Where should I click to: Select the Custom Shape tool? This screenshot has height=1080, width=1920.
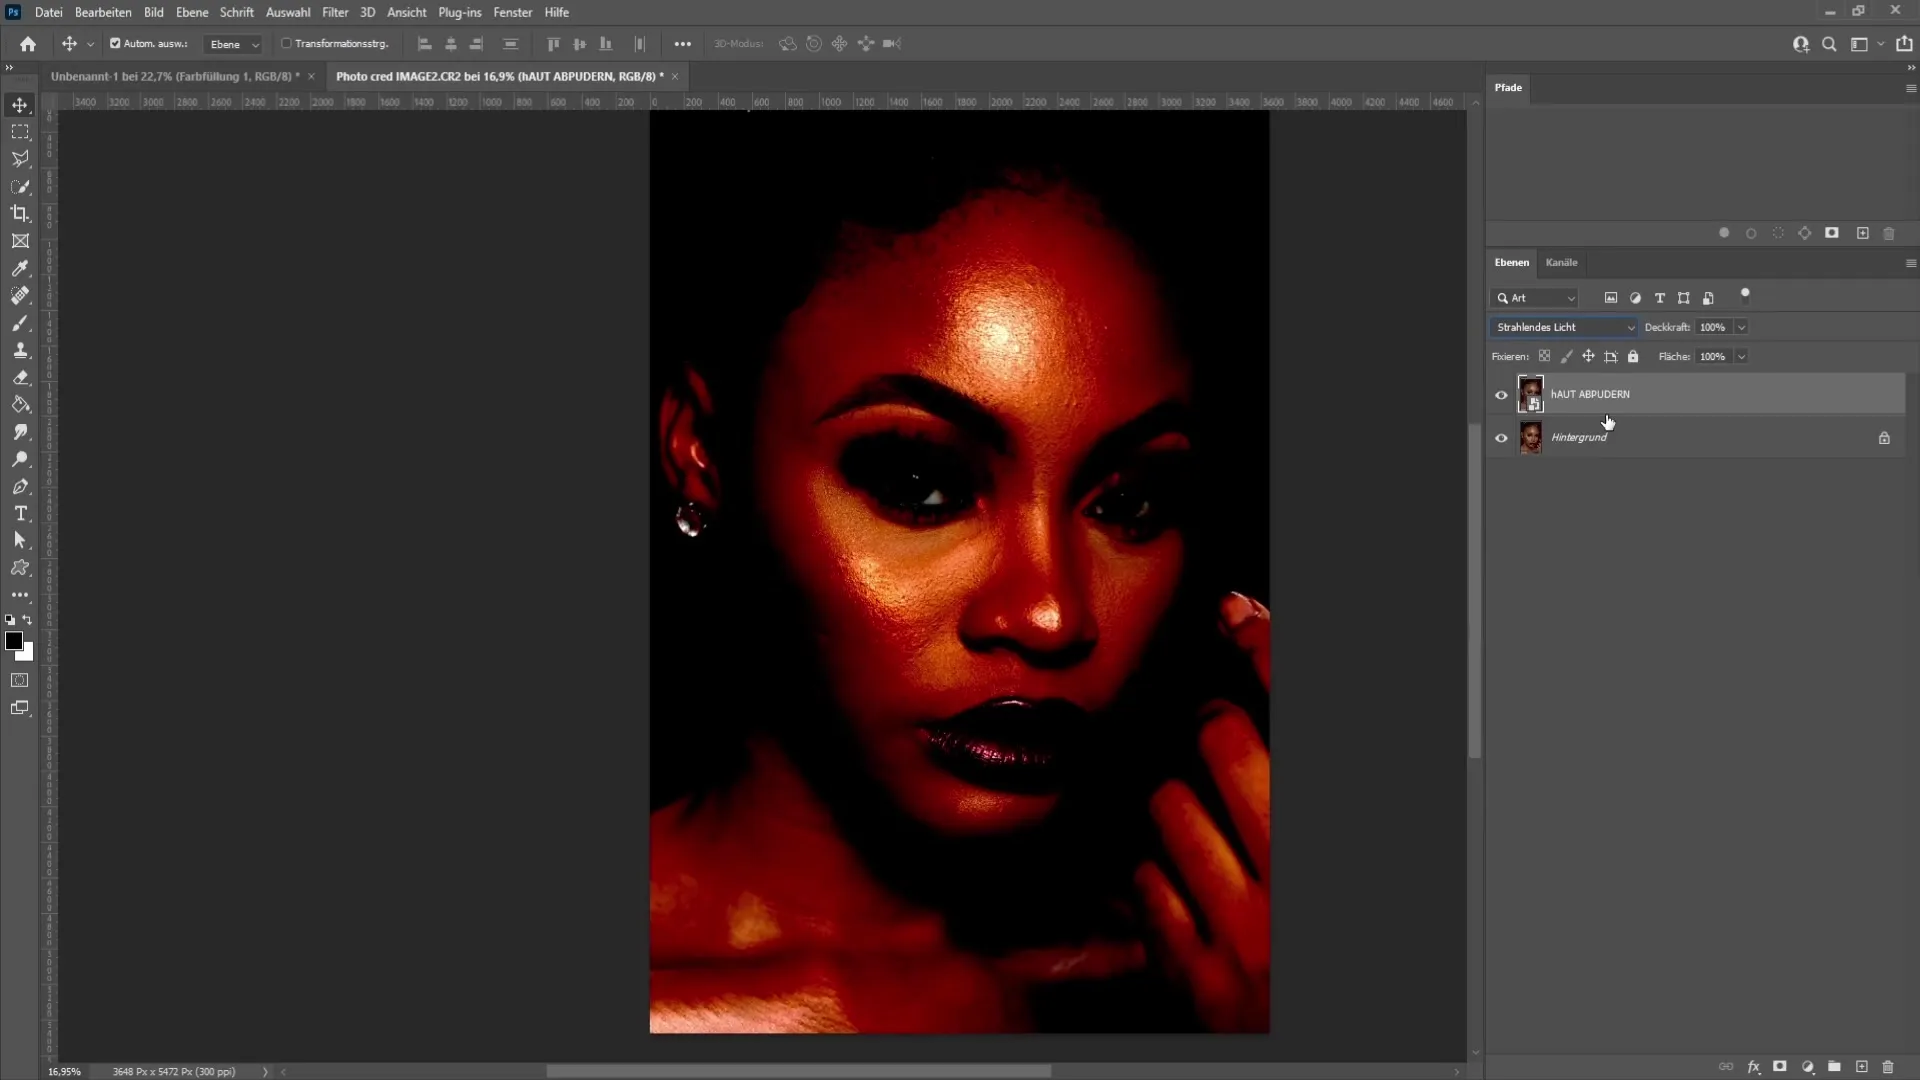tap(20, 567)
